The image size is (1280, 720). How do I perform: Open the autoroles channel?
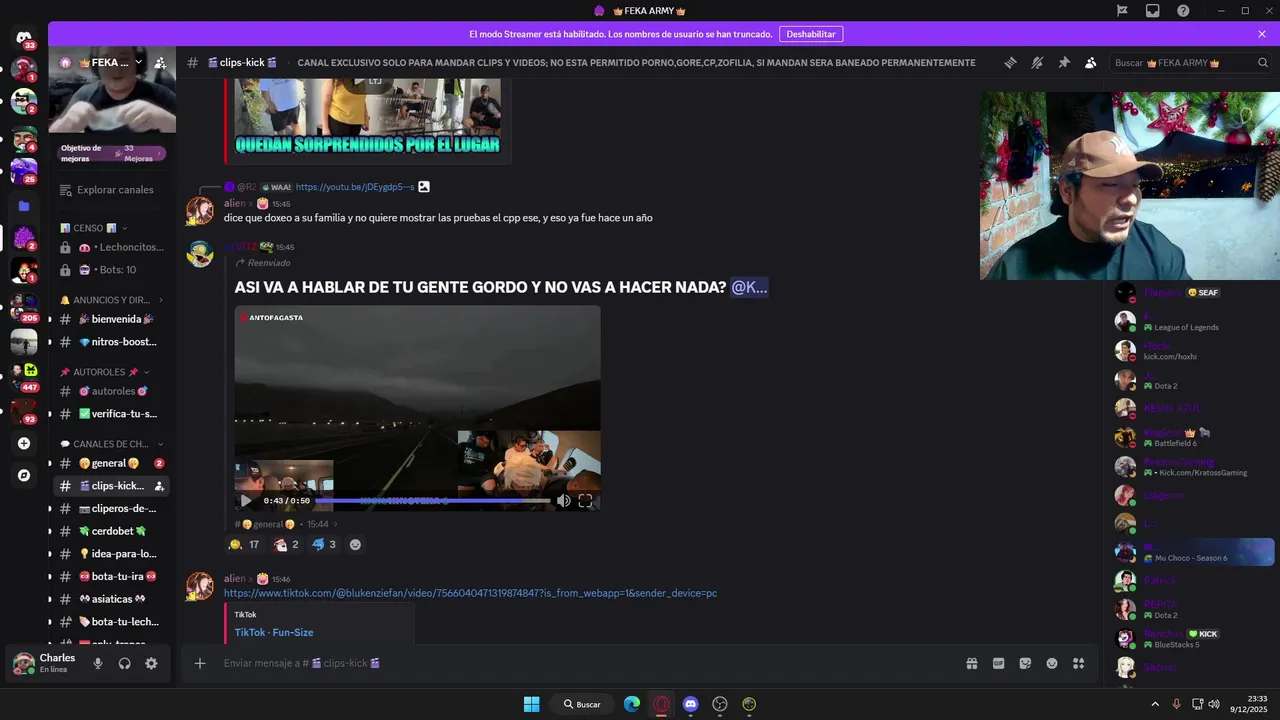click(111, 391)
